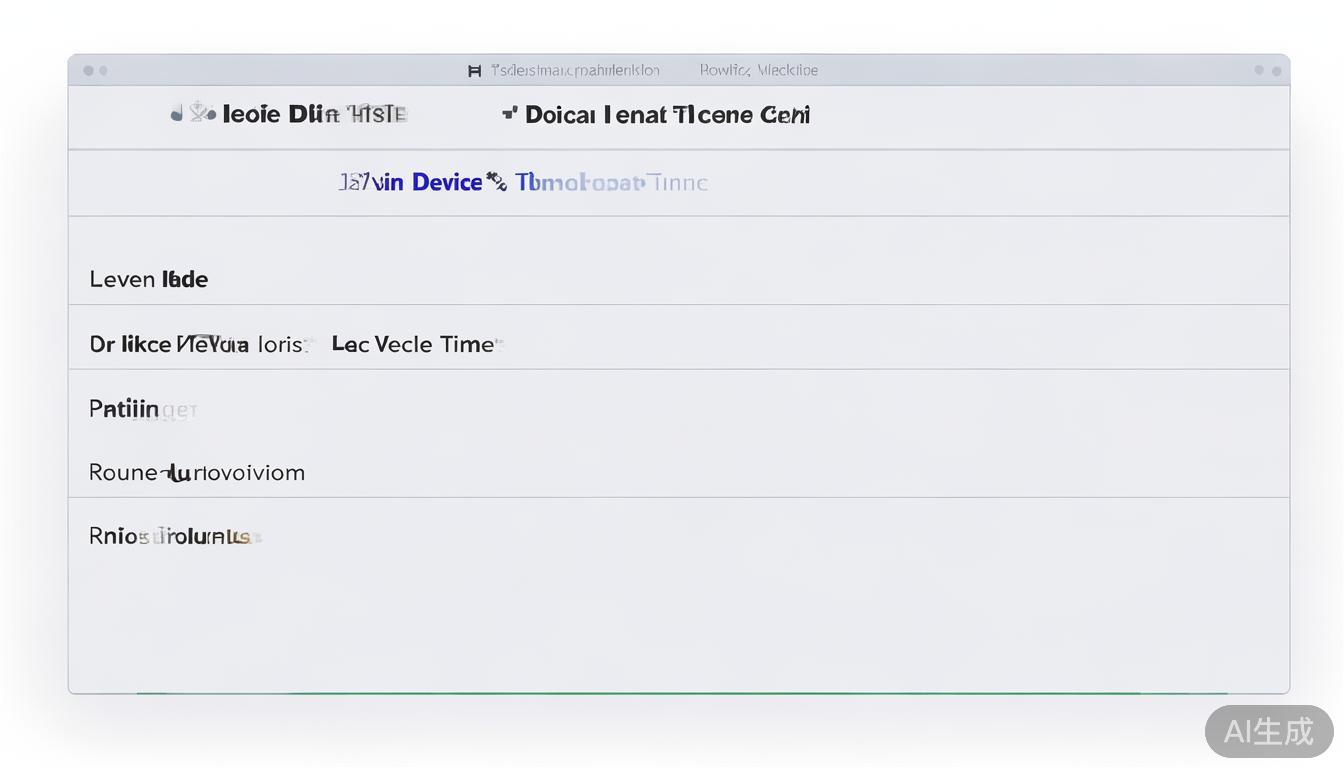
Task: Click the green bar at window bottom
Action: point(680,691)
